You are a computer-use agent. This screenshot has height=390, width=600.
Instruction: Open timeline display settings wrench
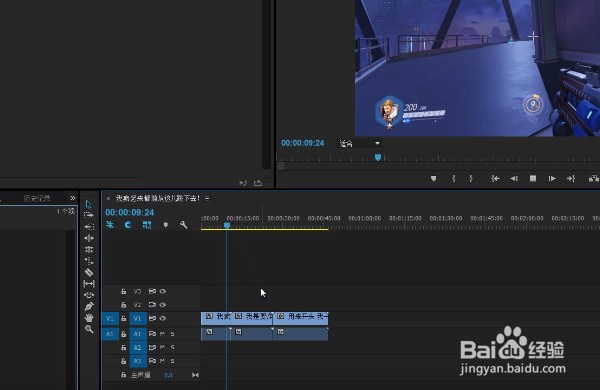(184, 225)
